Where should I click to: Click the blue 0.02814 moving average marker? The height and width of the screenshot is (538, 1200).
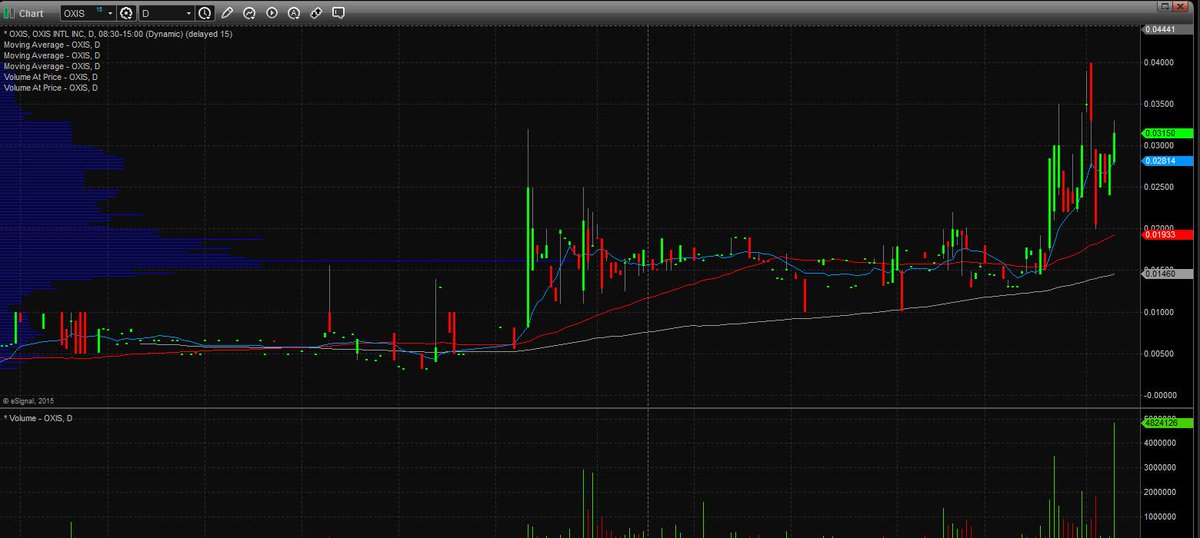click(1165, 160)
